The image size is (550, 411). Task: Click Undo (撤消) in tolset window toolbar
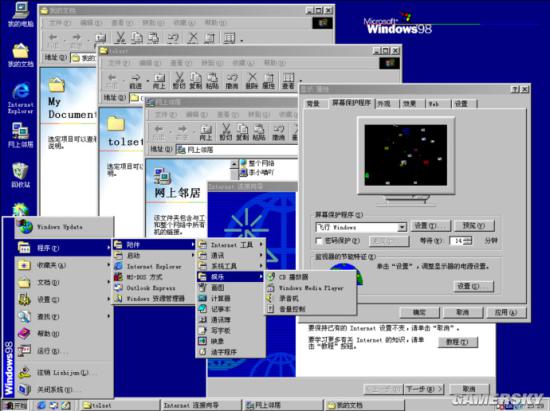(x=232, y=81)
